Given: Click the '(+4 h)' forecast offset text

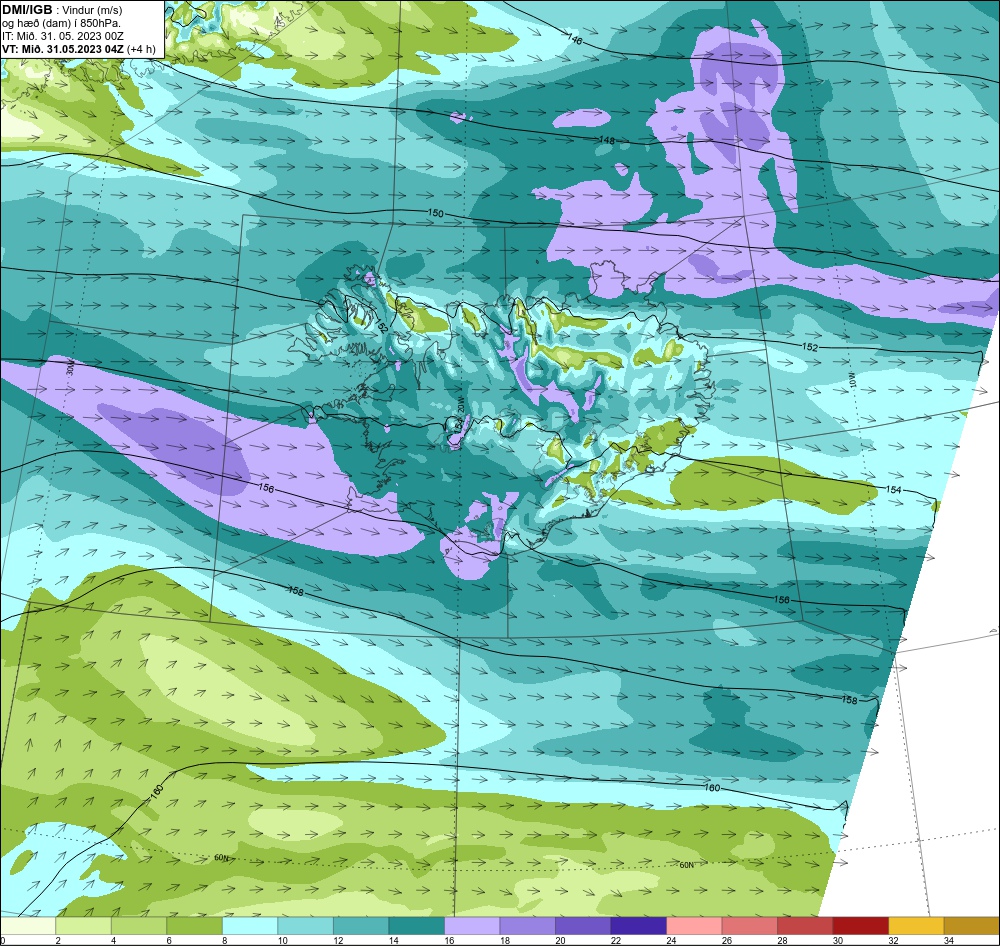Looking at the screenshot, I should [141, 48].
